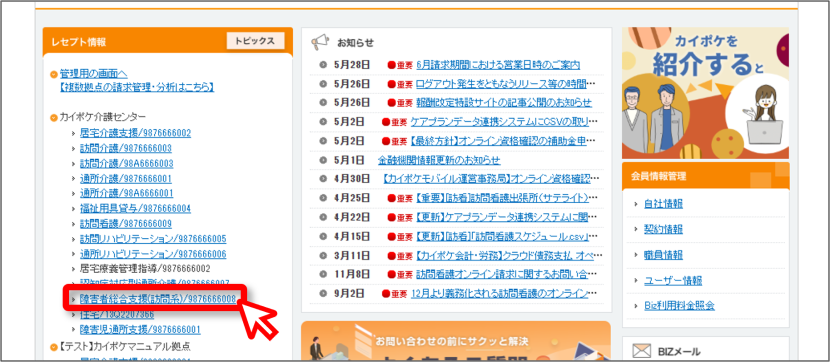Click the orange bullet beside カイポケ介護センター
The height and width of the screenshot is (362, 830).
coord(54,117)
